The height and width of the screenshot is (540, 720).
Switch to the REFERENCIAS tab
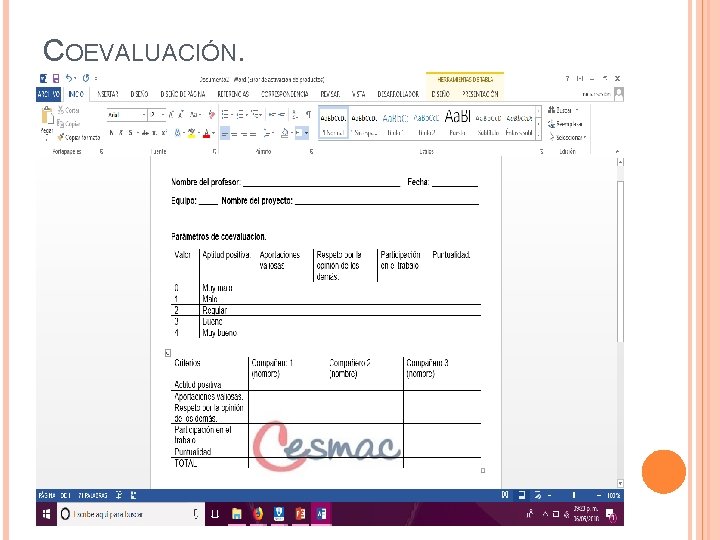click(233, 94)
